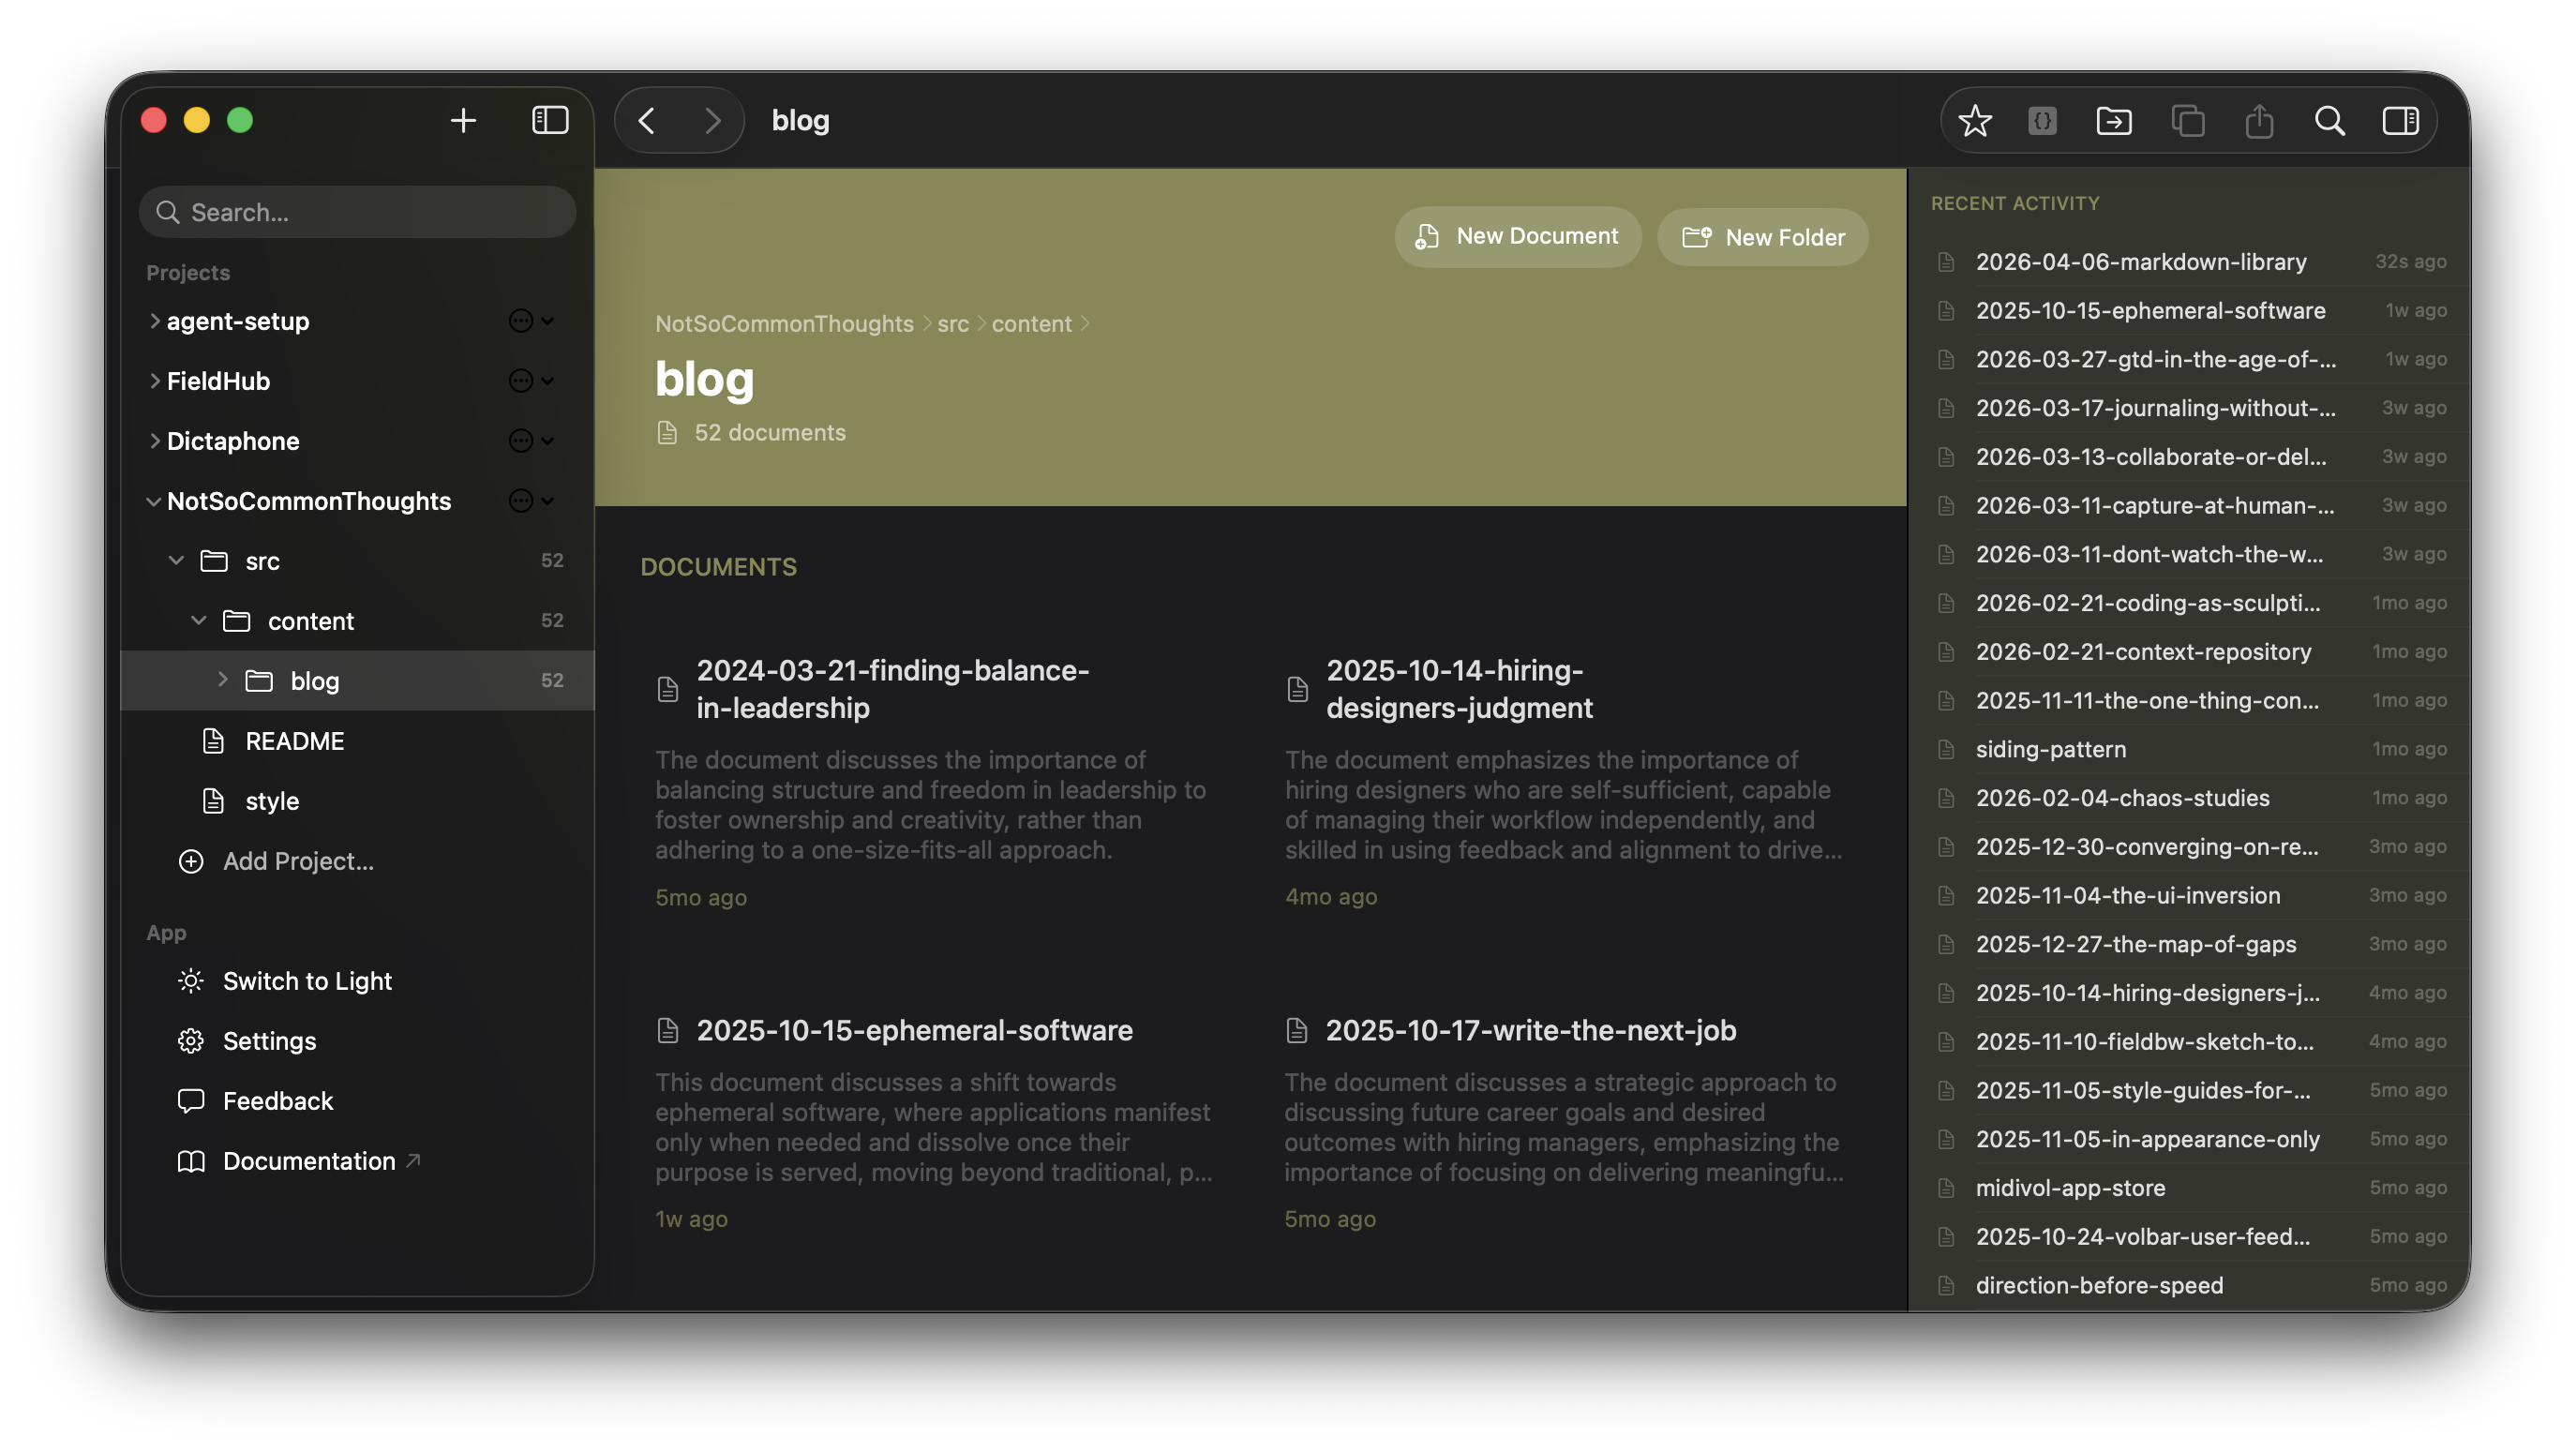Screen dimensions: 2576x1451
Task: Open search using the magnifier icon
Action: pyautogui.click(x=2330, y=120)
